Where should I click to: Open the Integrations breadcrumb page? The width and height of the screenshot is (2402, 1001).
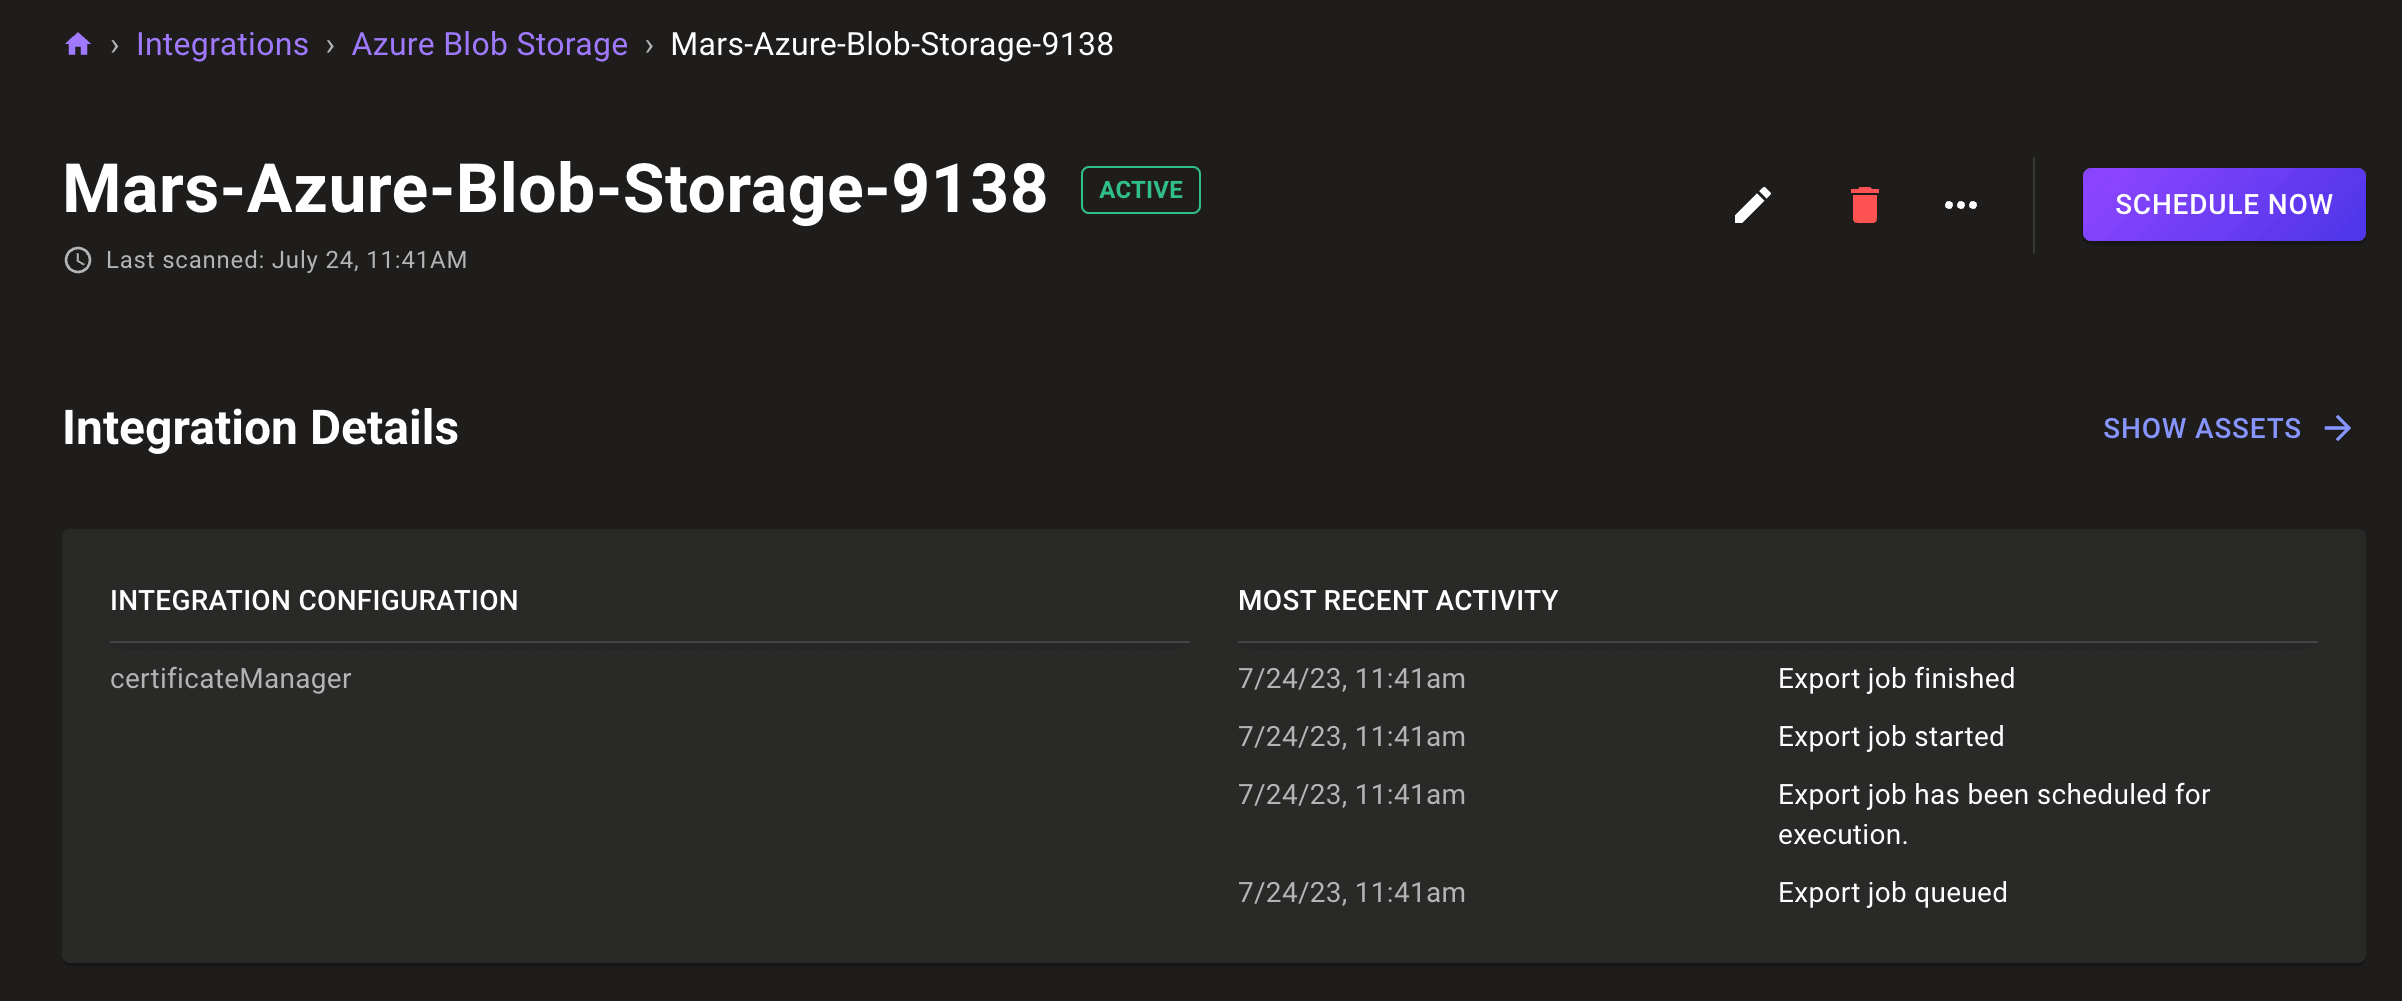222,44
